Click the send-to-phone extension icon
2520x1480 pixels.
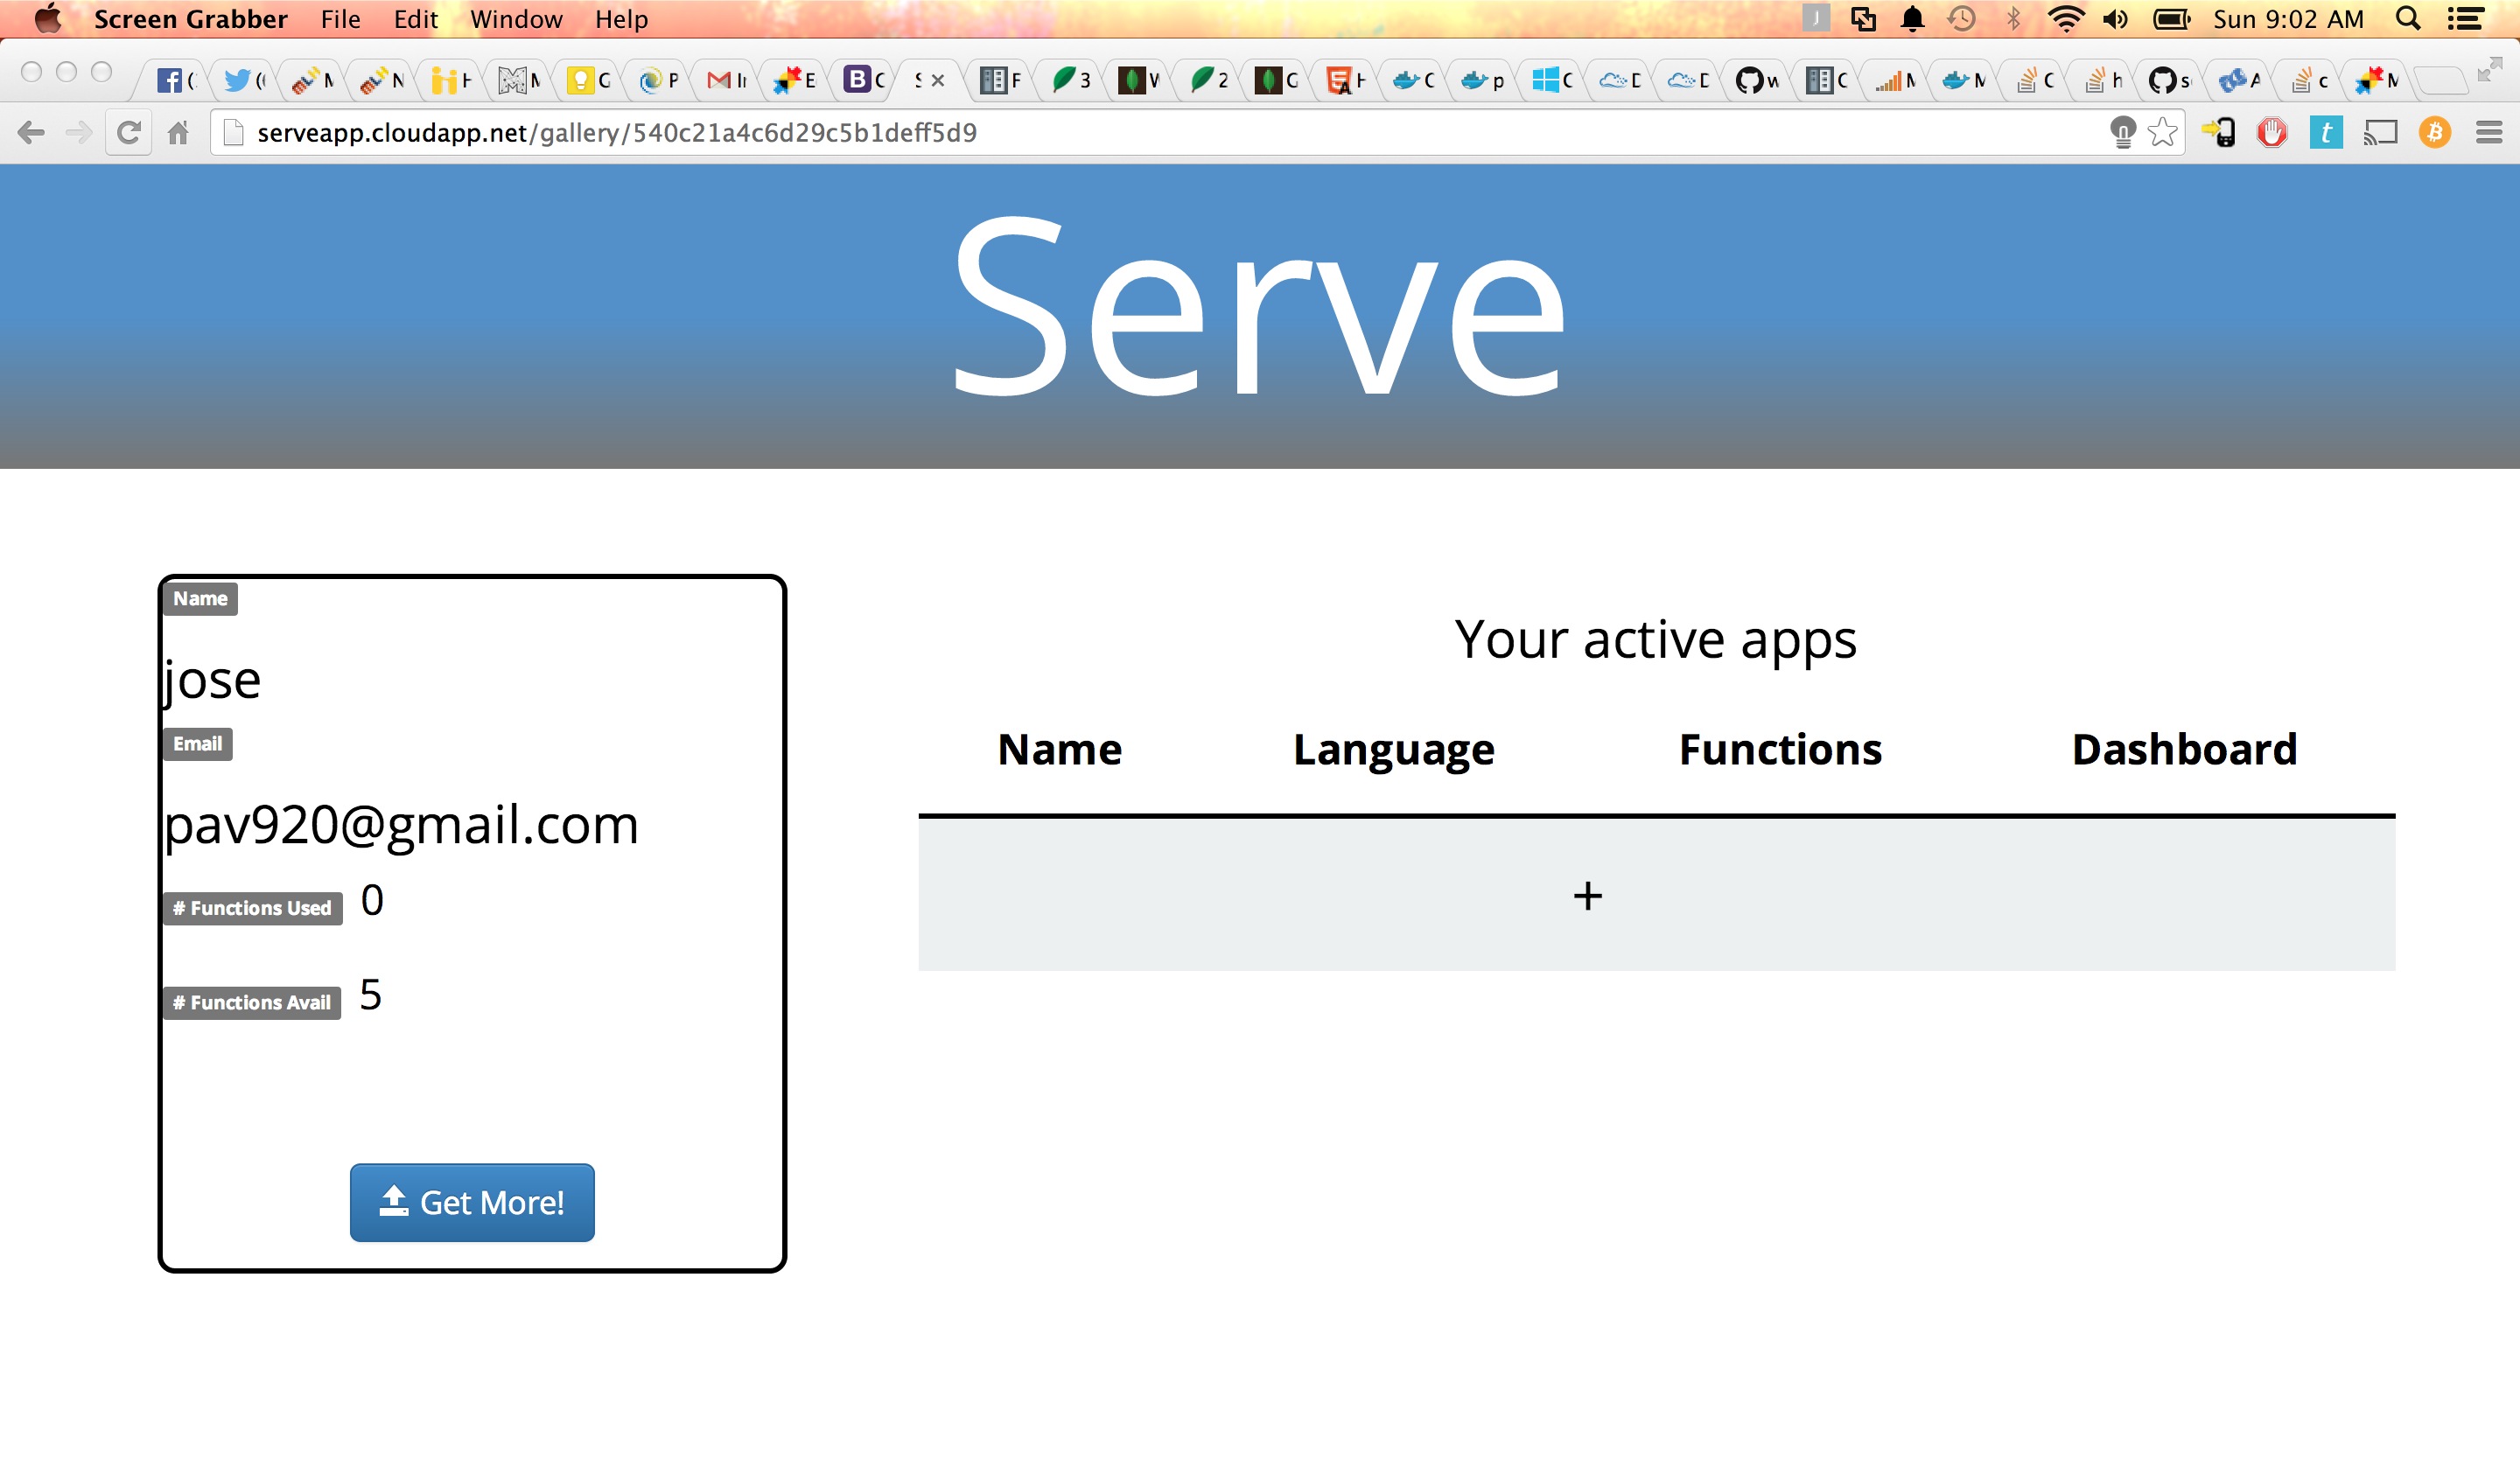tap(2218, 132)
